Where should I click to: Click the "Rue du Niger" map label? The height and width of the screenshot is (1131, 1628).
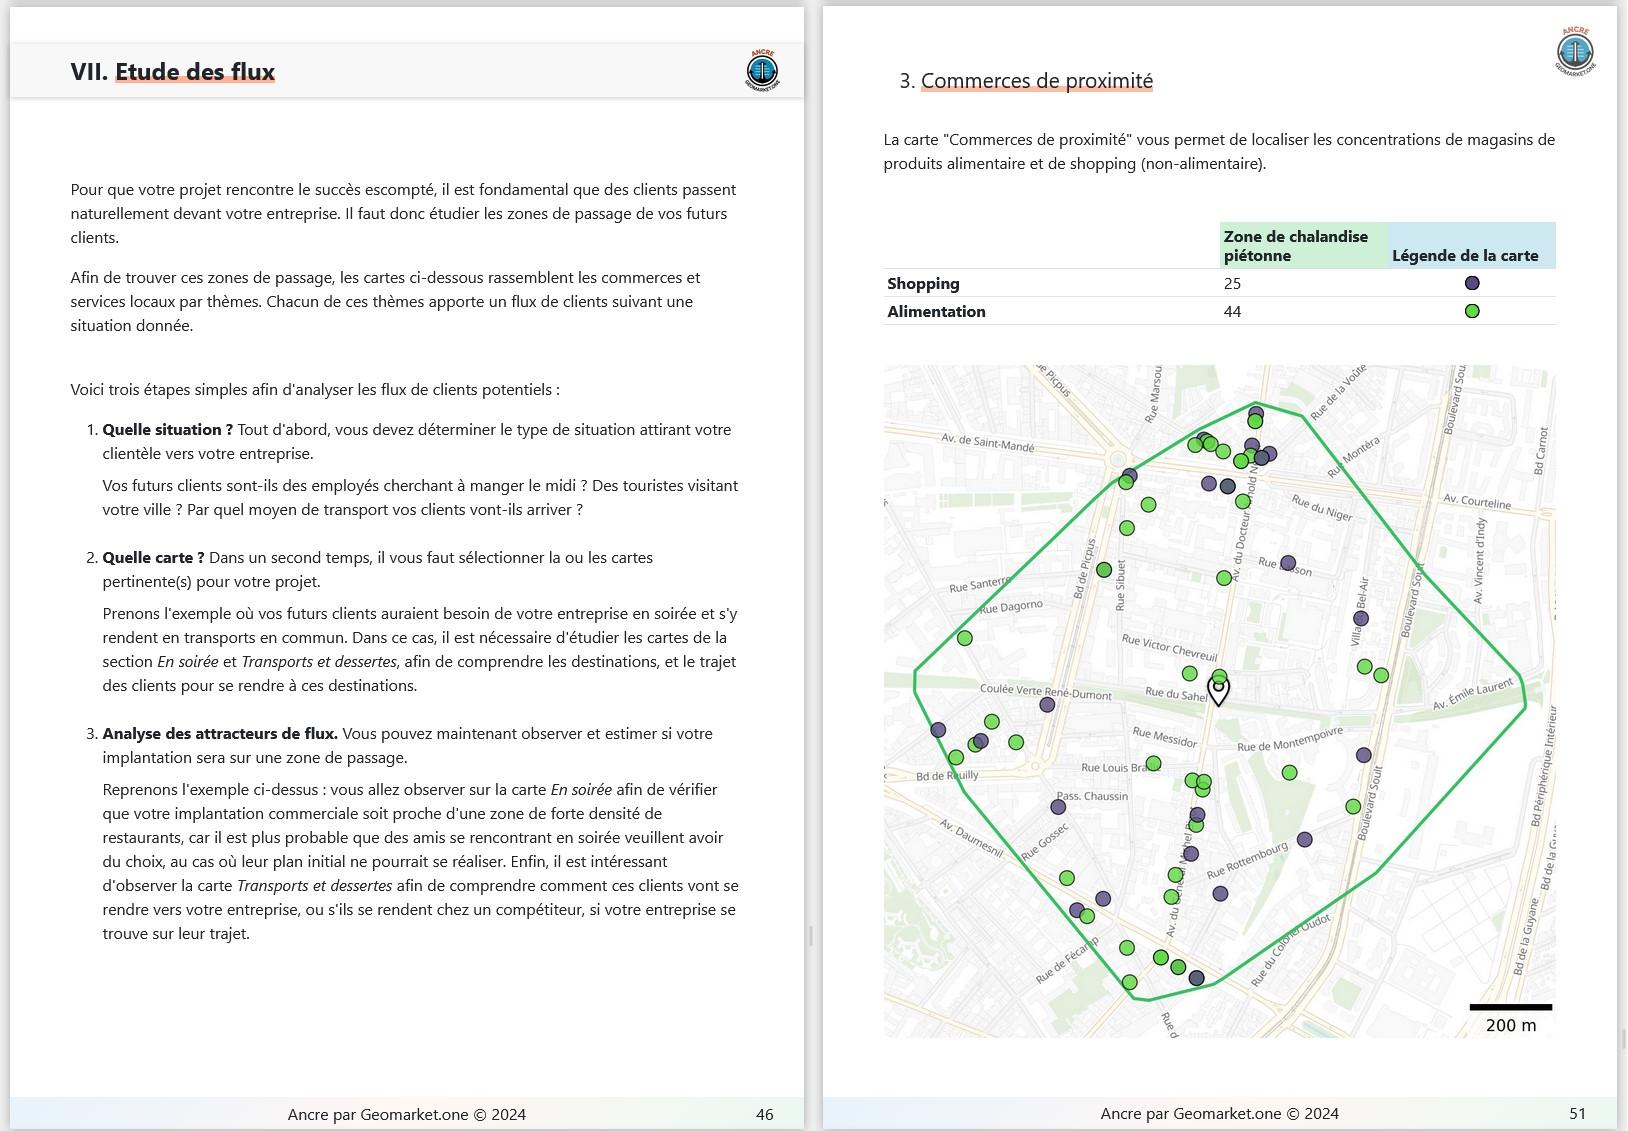[x=1322, y=507]
